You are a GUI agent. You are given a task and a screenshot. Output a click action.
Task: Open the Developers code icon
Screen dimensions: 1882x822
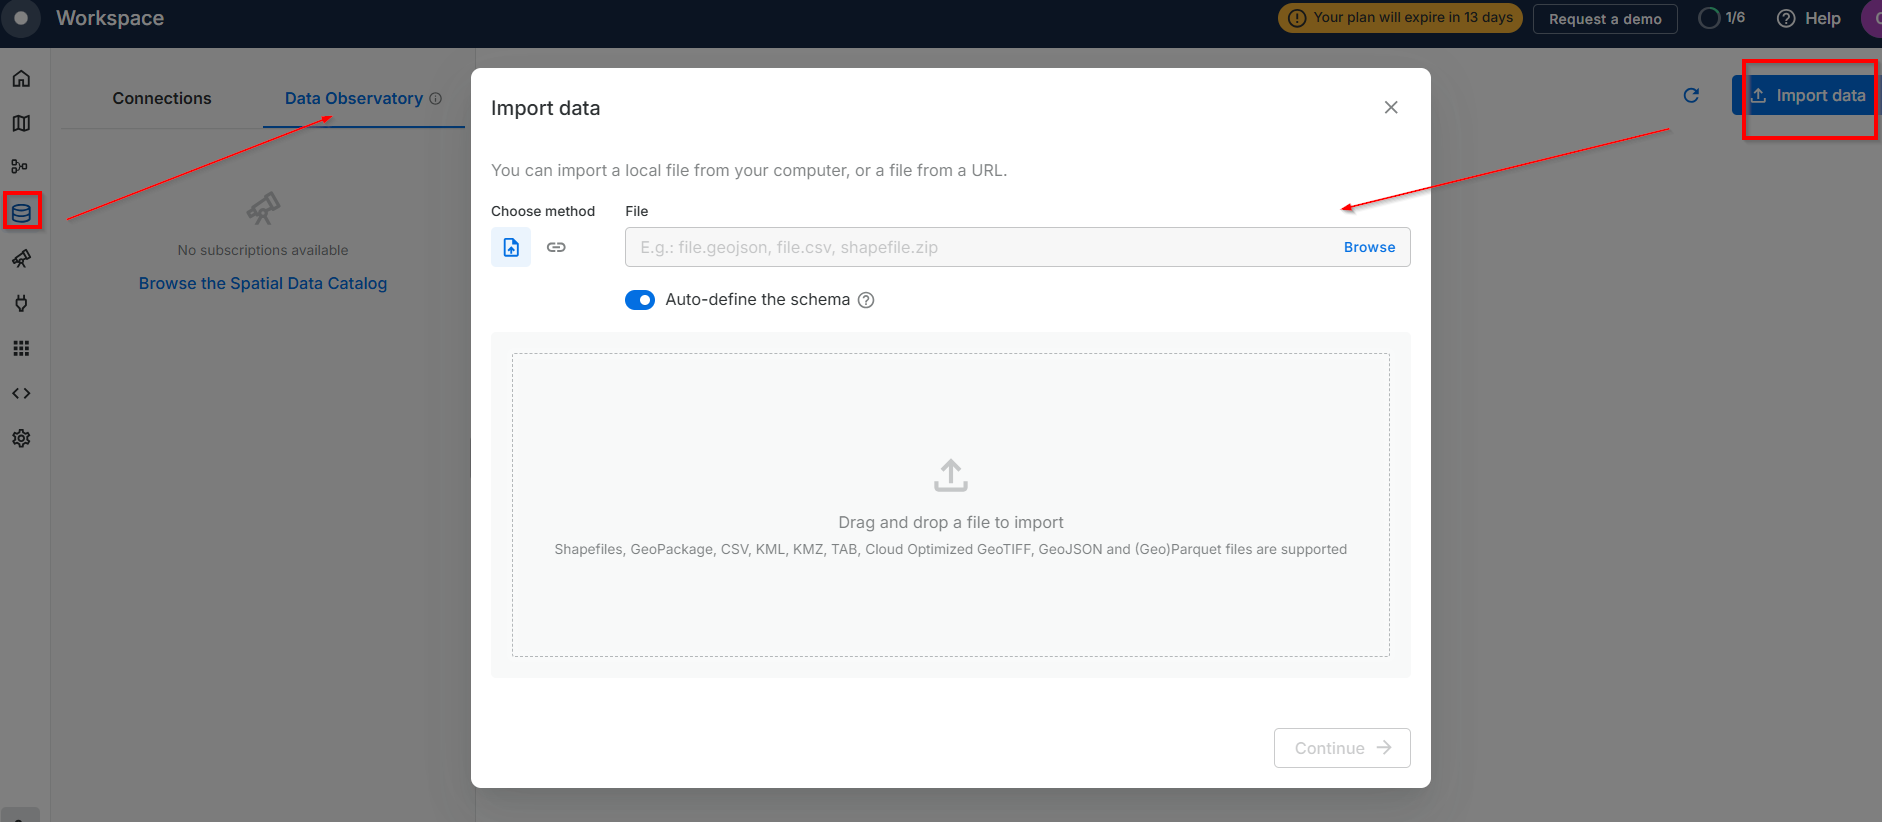[21, 393]
